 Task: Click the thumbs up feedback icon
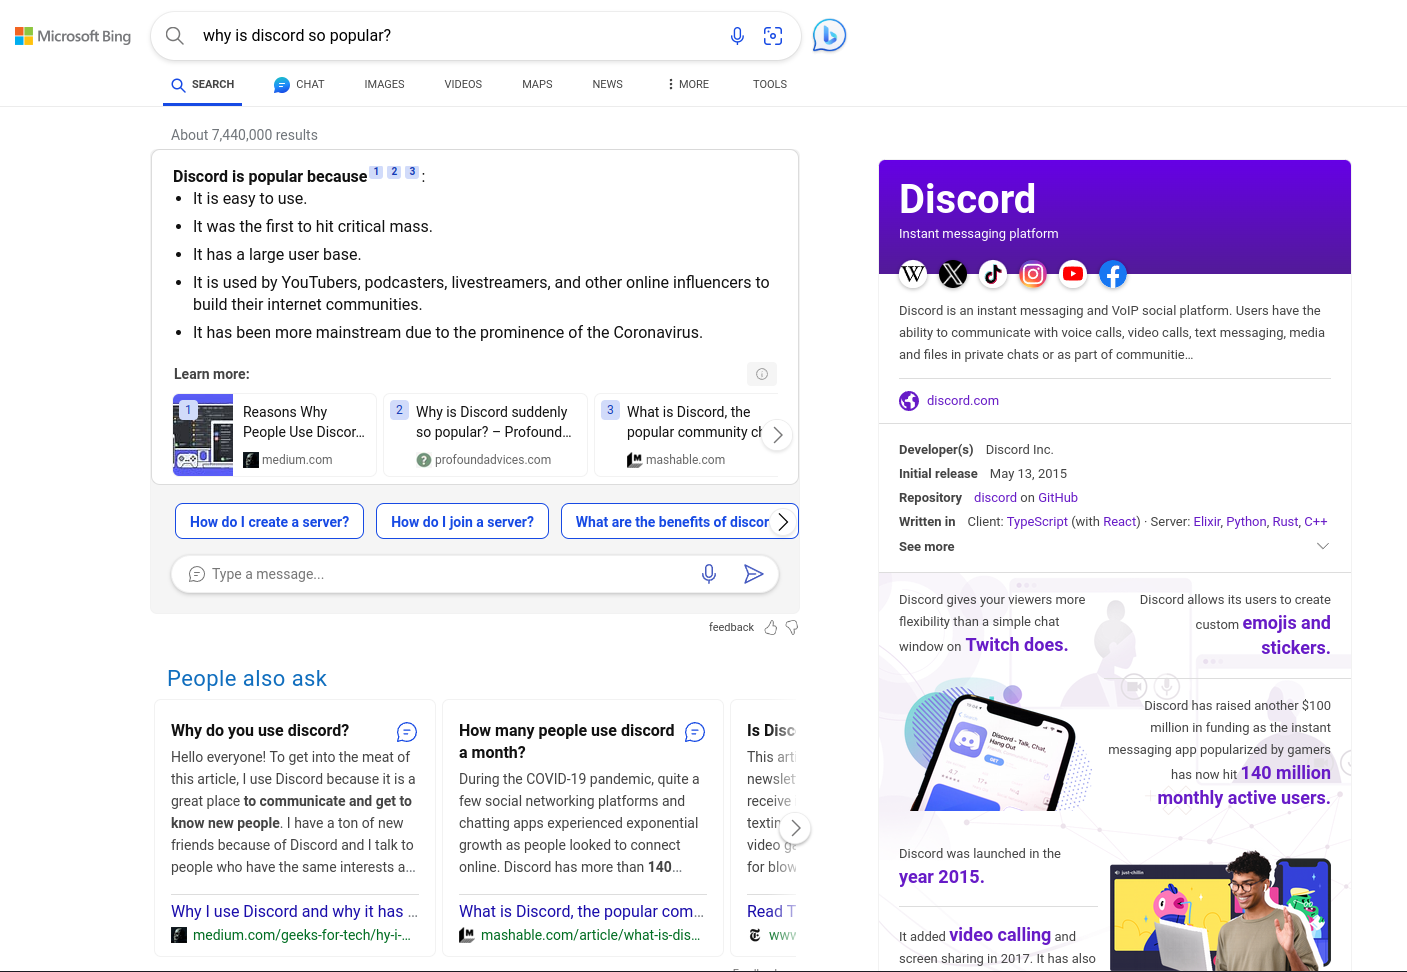(x=771, y=628)
